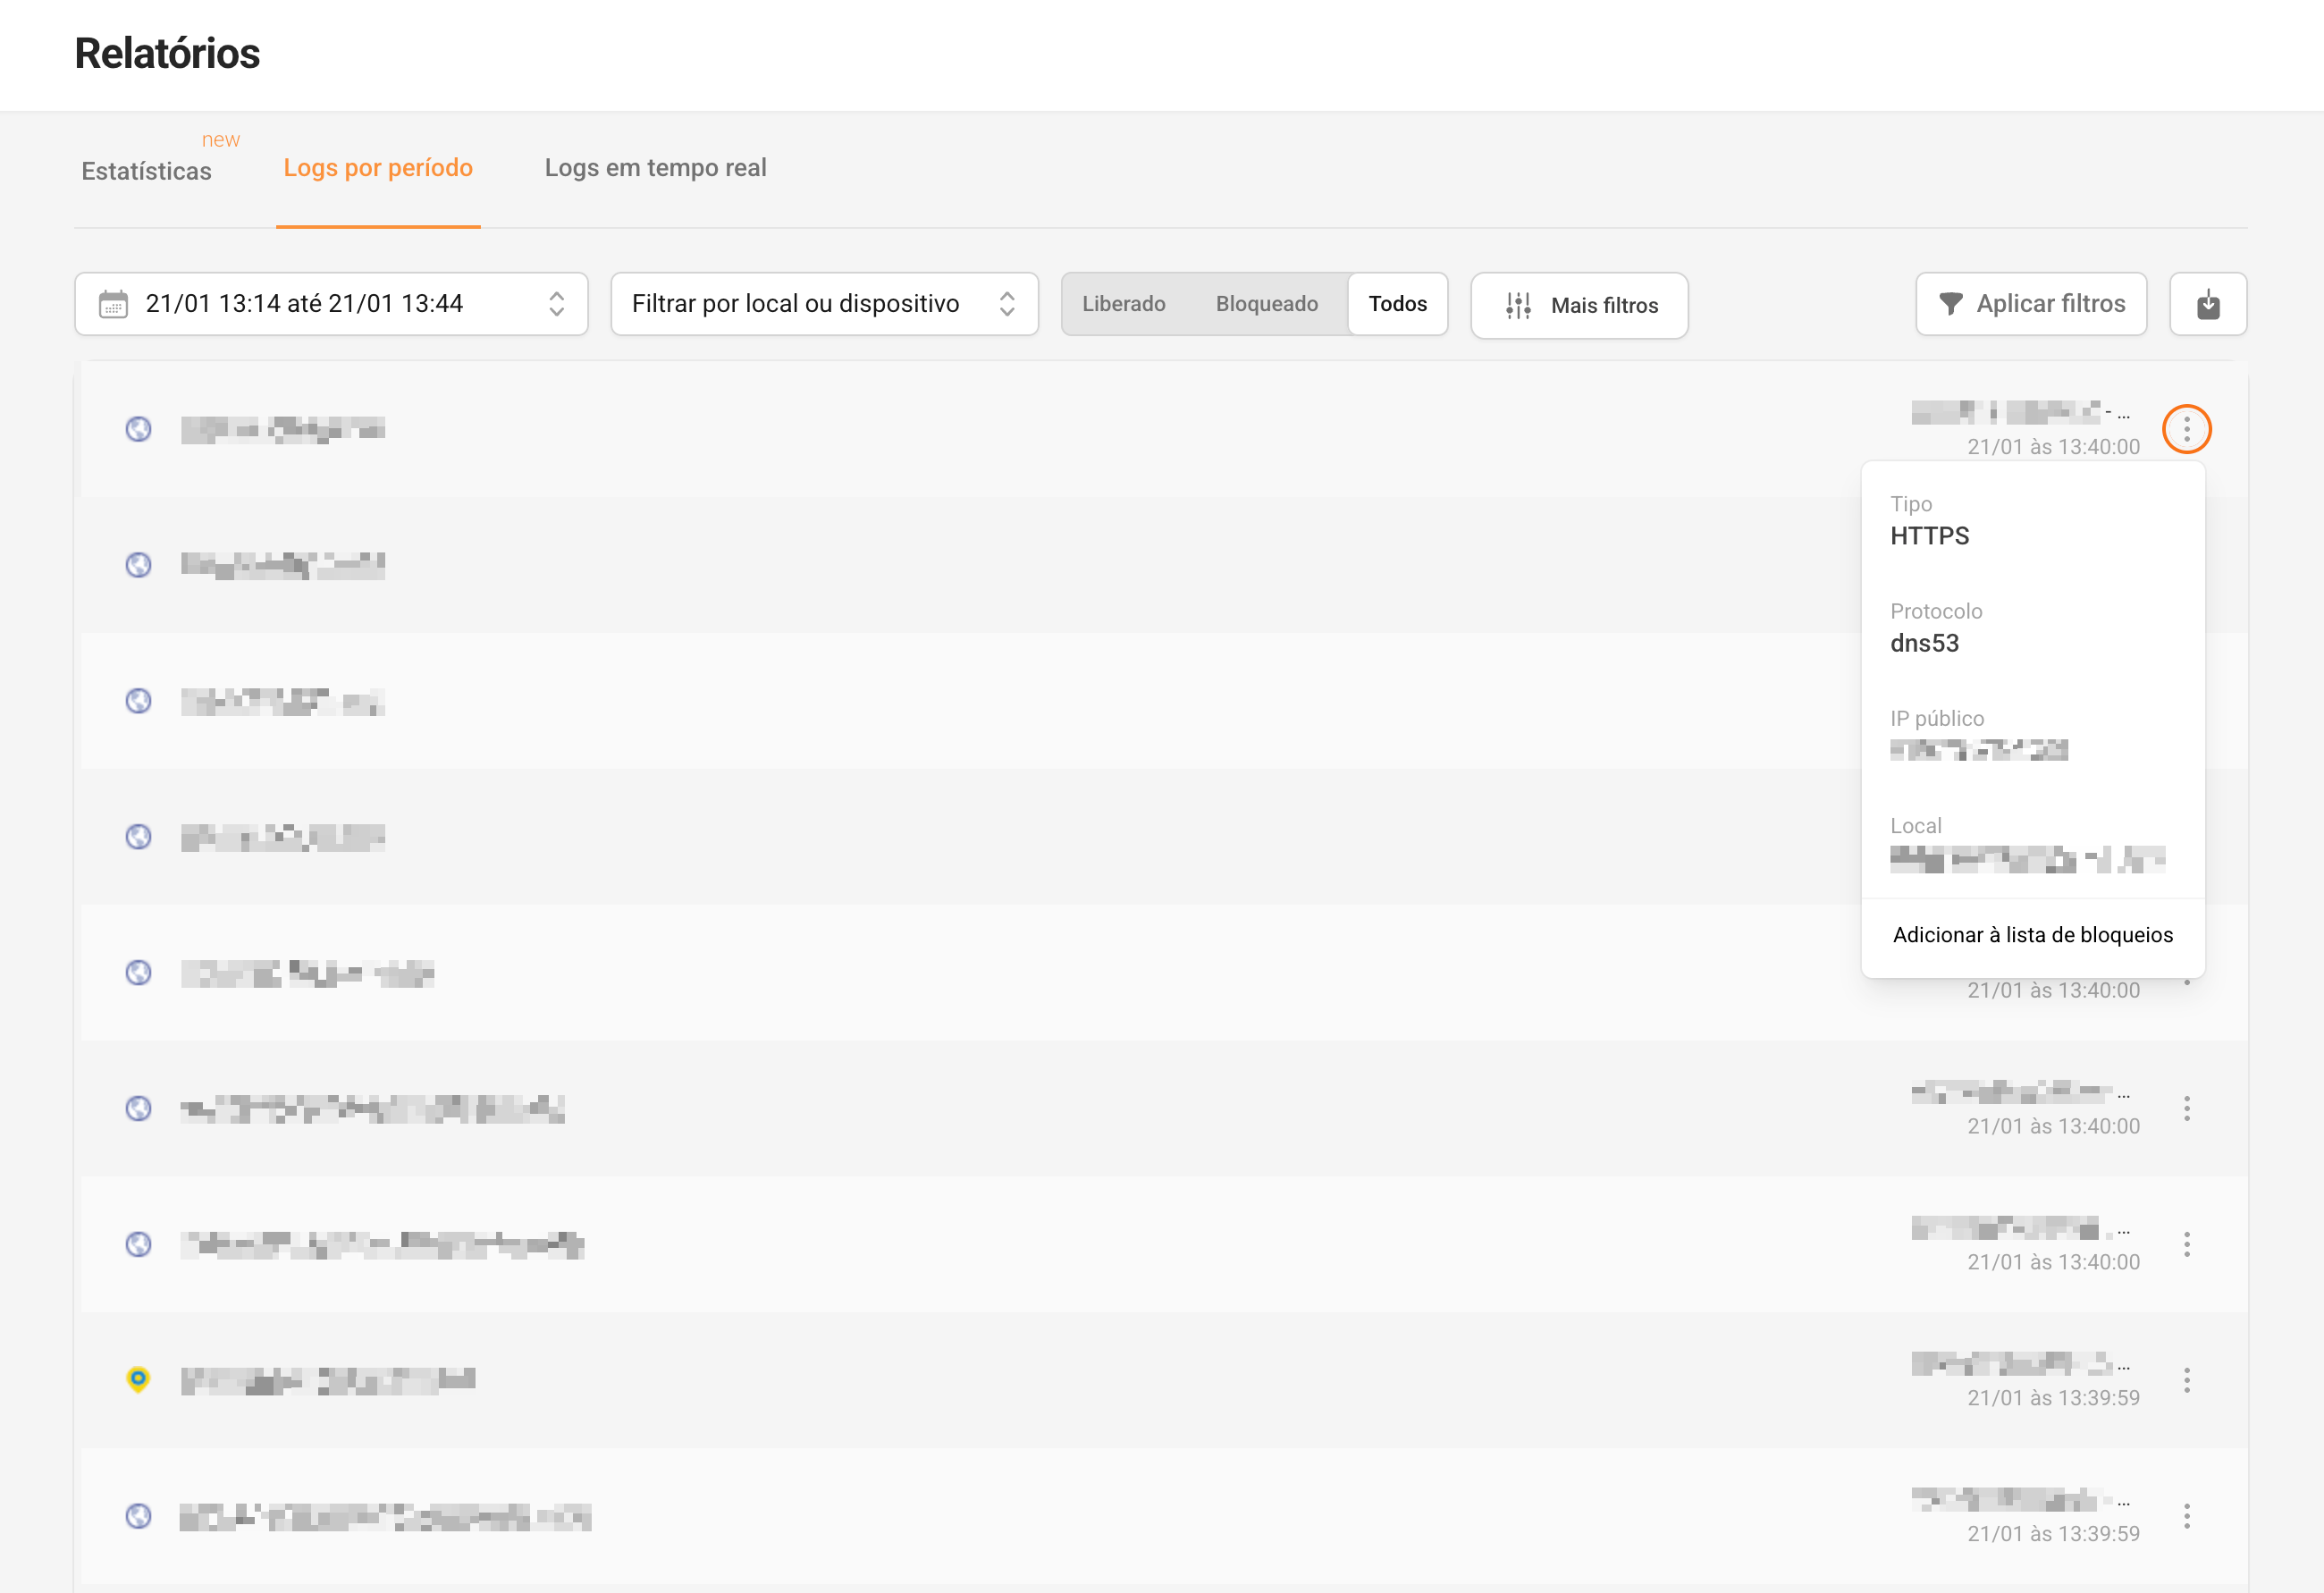
Task: Select the Liberado filter option
Action: [1123, 304]
